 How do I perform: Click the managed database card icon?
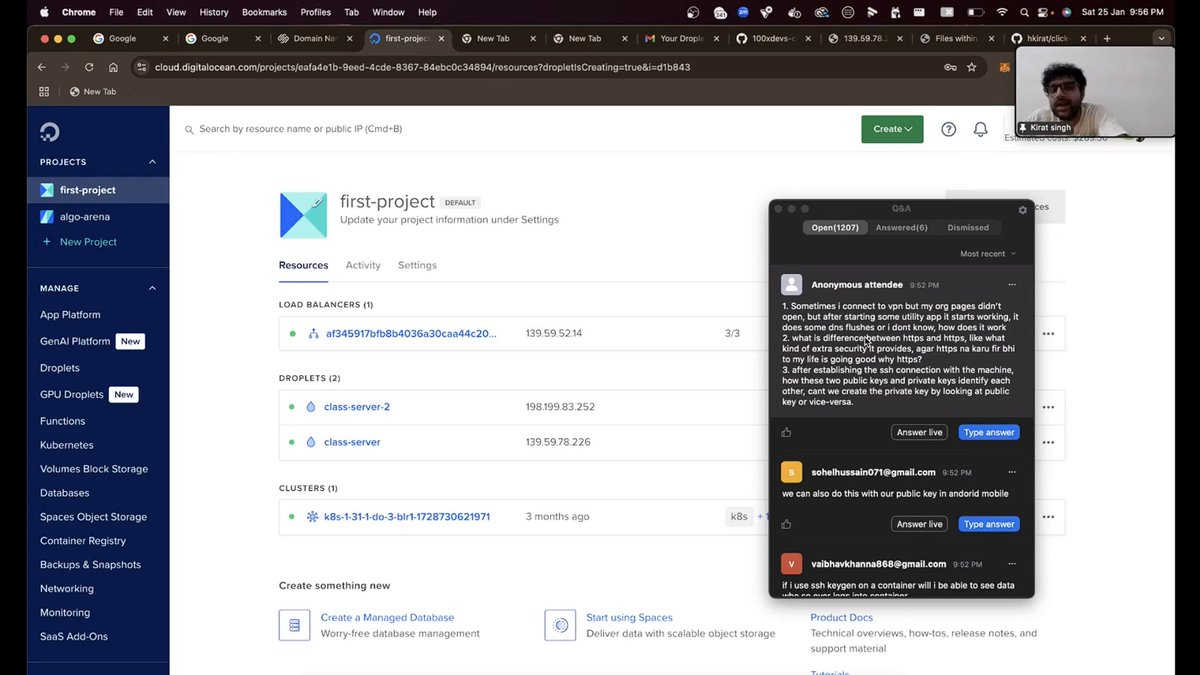[294, 625]
